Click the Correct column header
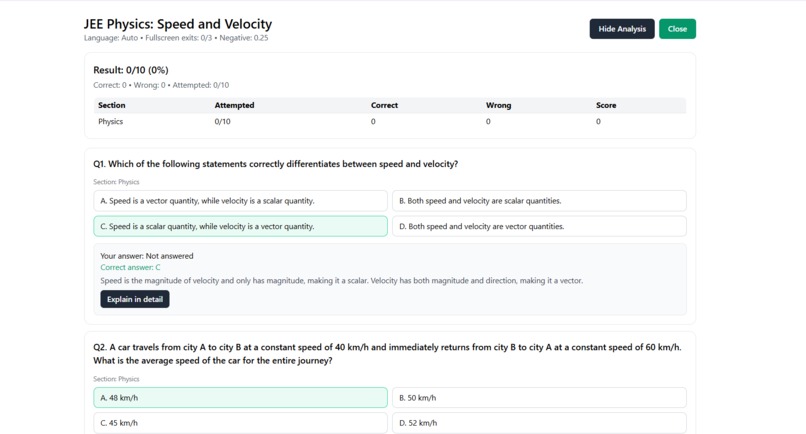Viewport: 806px width, 434px height. [x=384, y=105]
